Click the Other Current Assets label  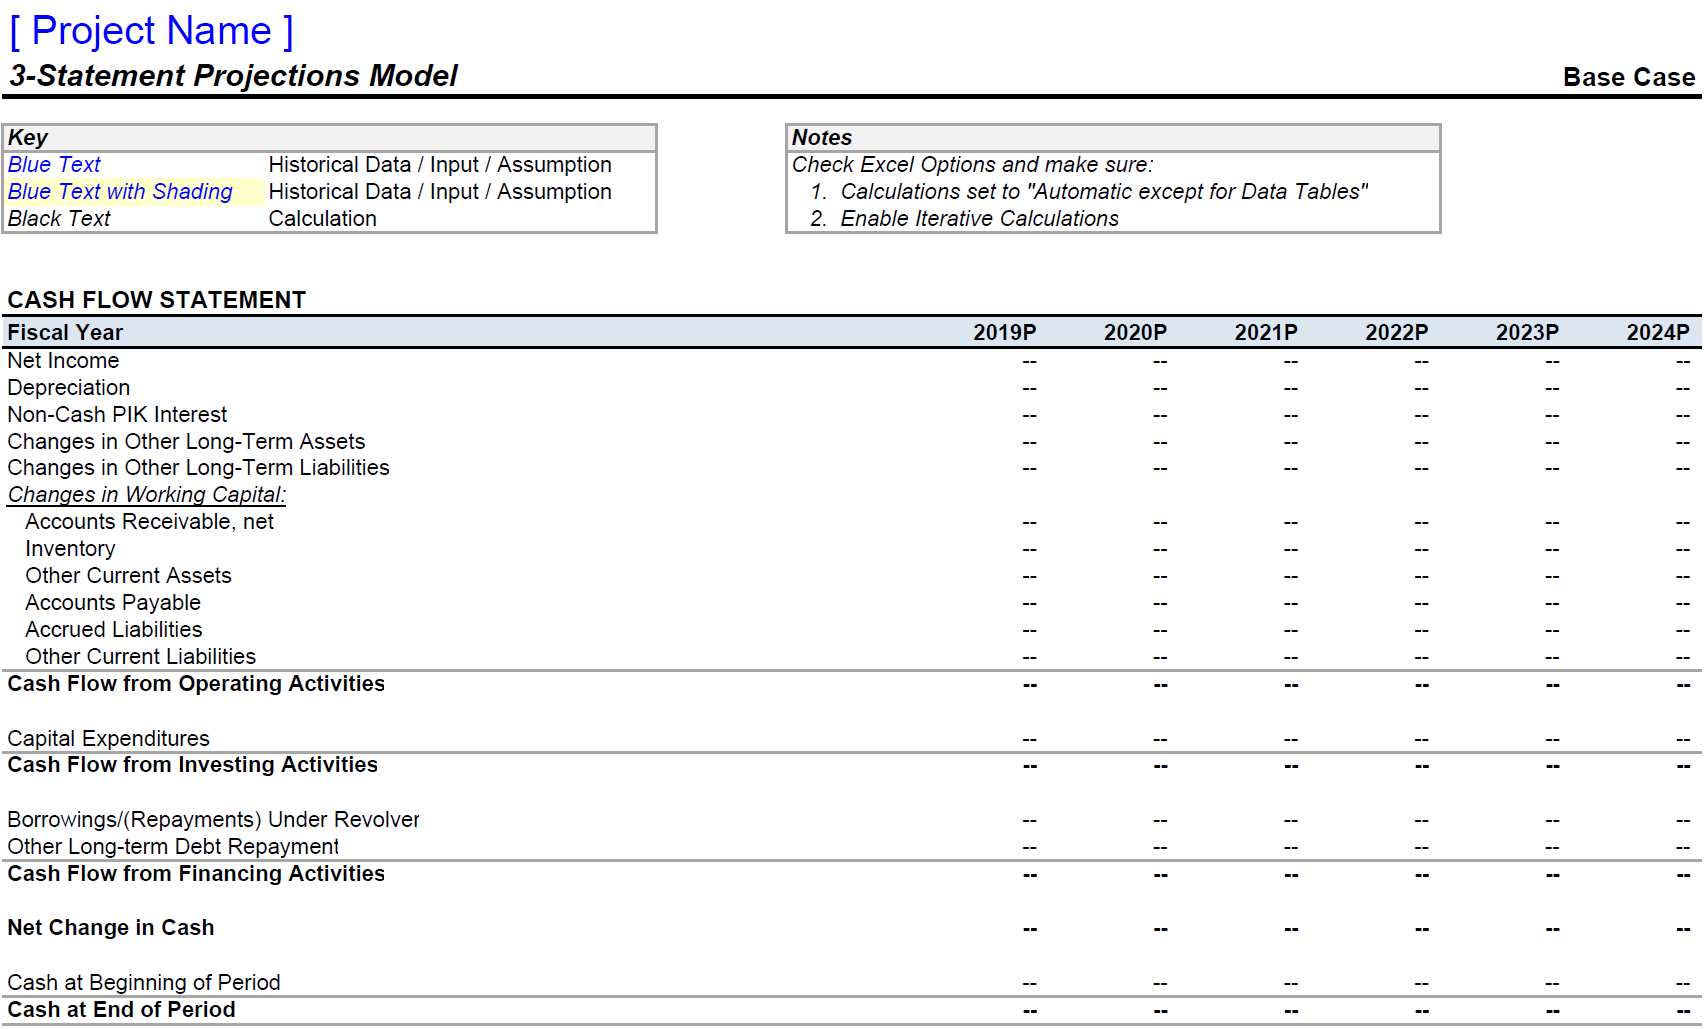point(128,576)
